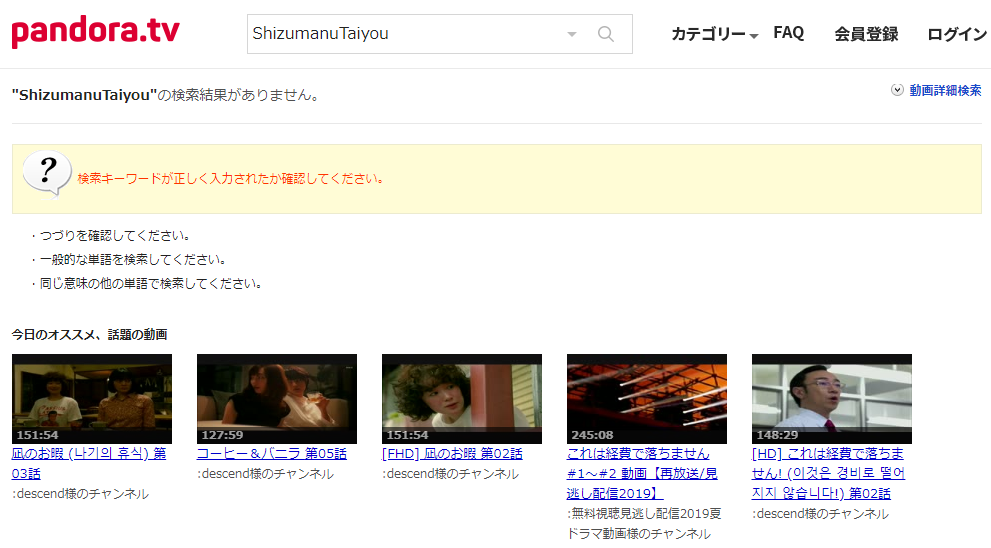Follow the 凪のお暇 第03話 title link

pos(89,463)
